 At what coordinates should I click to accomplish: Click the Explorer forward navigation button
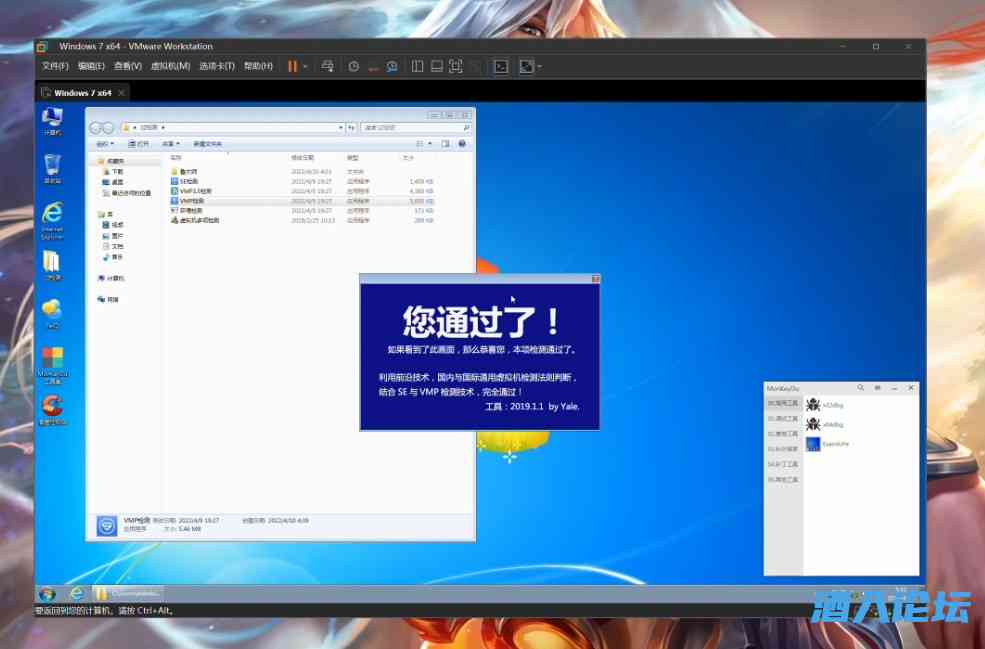108,128
